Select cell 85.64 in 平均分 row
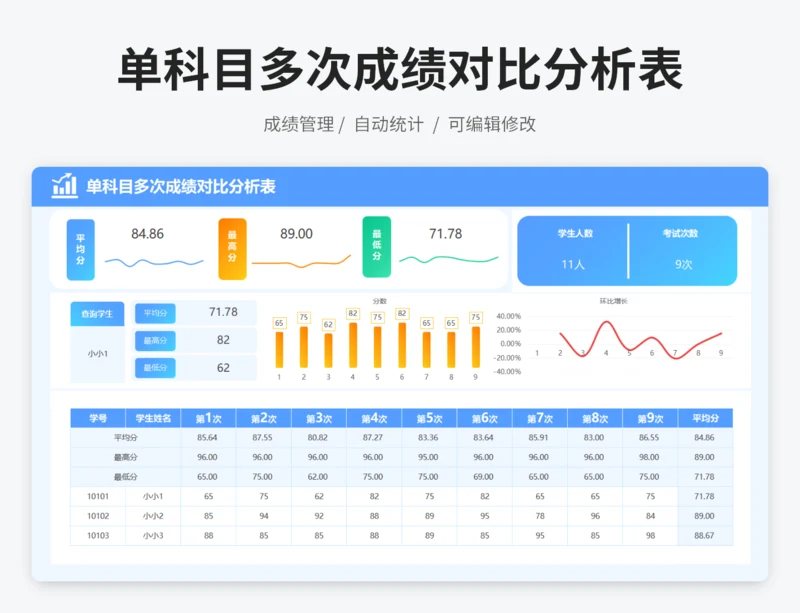The image size is (800, 613). pyautogui.click(x=207, y=437)
